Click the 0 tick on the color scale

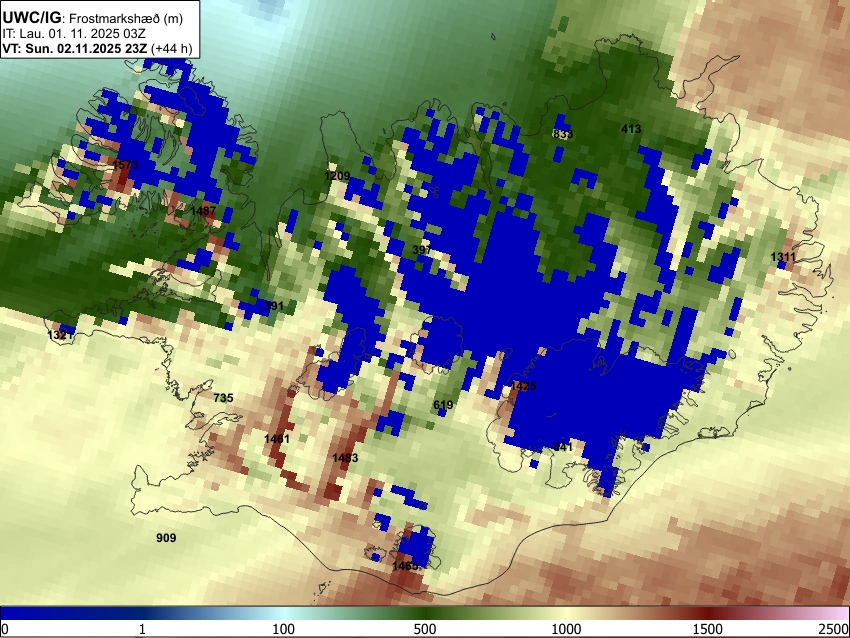tap(5, 629)
